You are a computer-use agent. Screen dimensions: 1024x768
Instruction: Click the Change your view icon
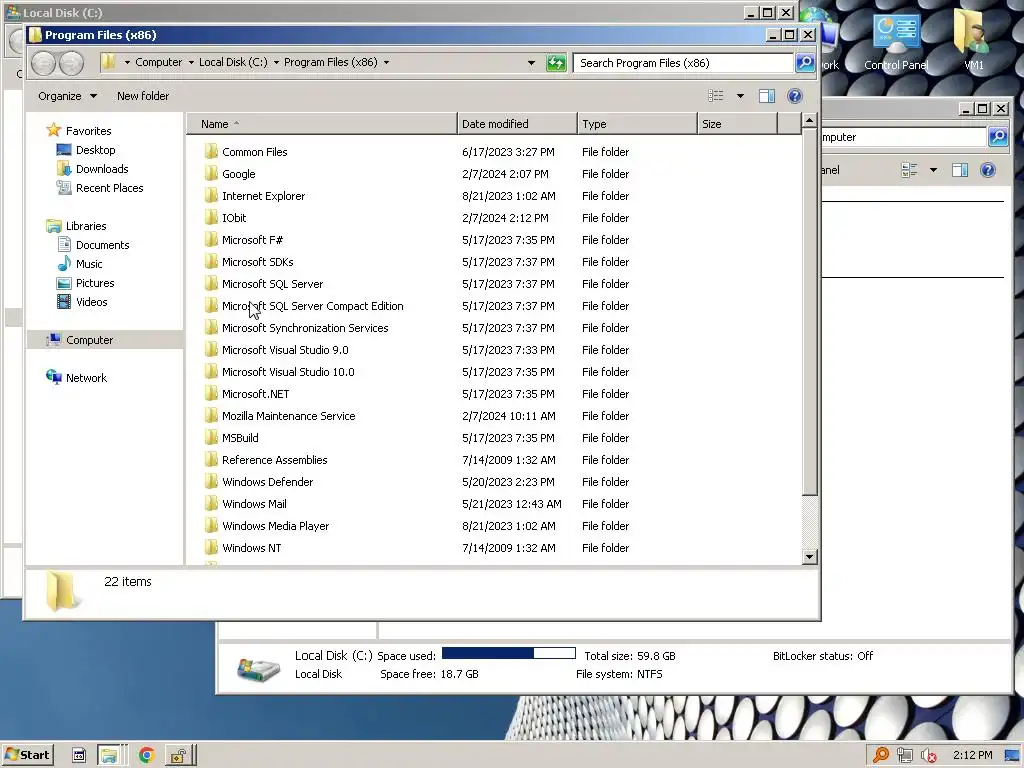pos(716,96)
